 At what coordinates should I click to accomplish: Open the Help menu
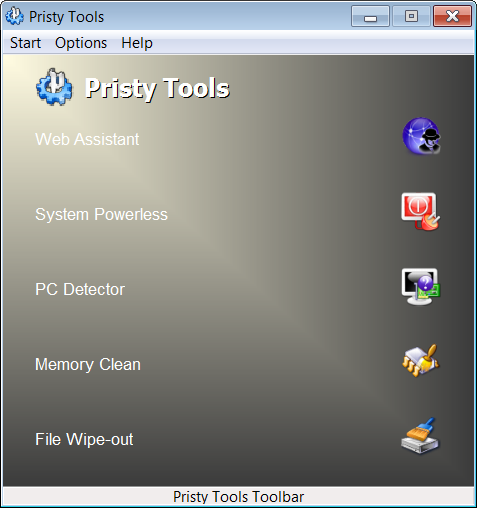tap(137, 43)
